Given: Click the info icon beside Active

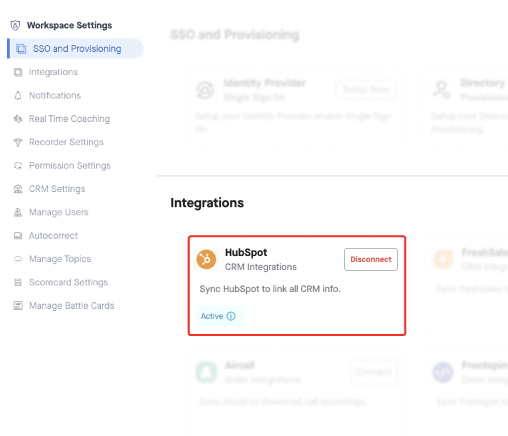Looking at the screenshot, I should point(231,316).
